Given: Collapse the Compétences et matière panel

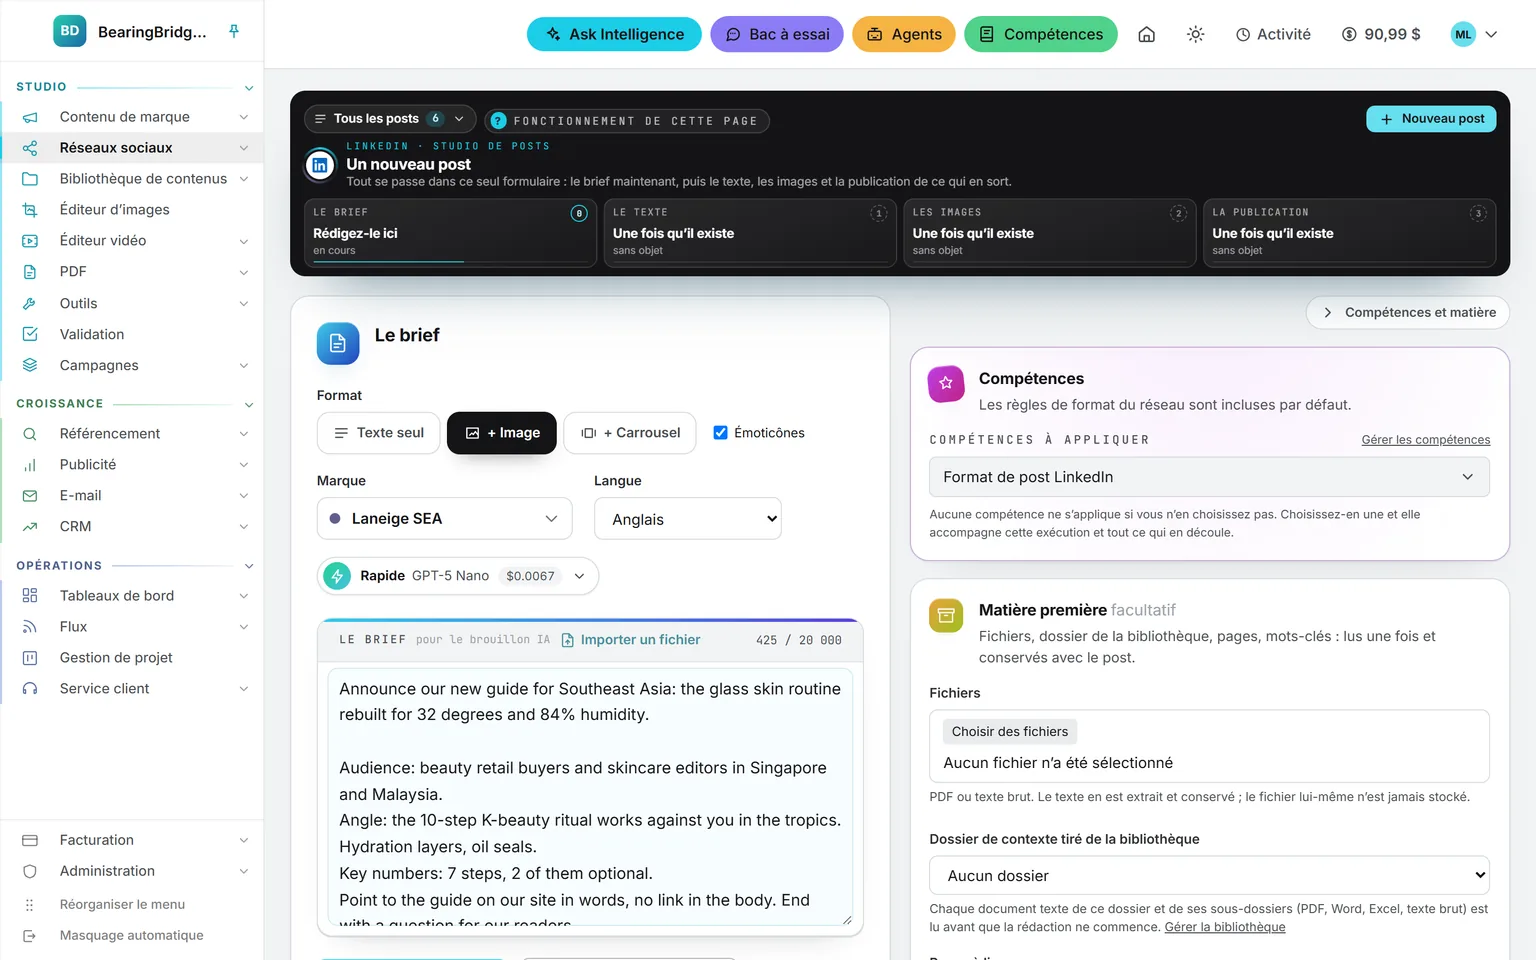Looking at the screenshot, I should (x=1408, y=313).
